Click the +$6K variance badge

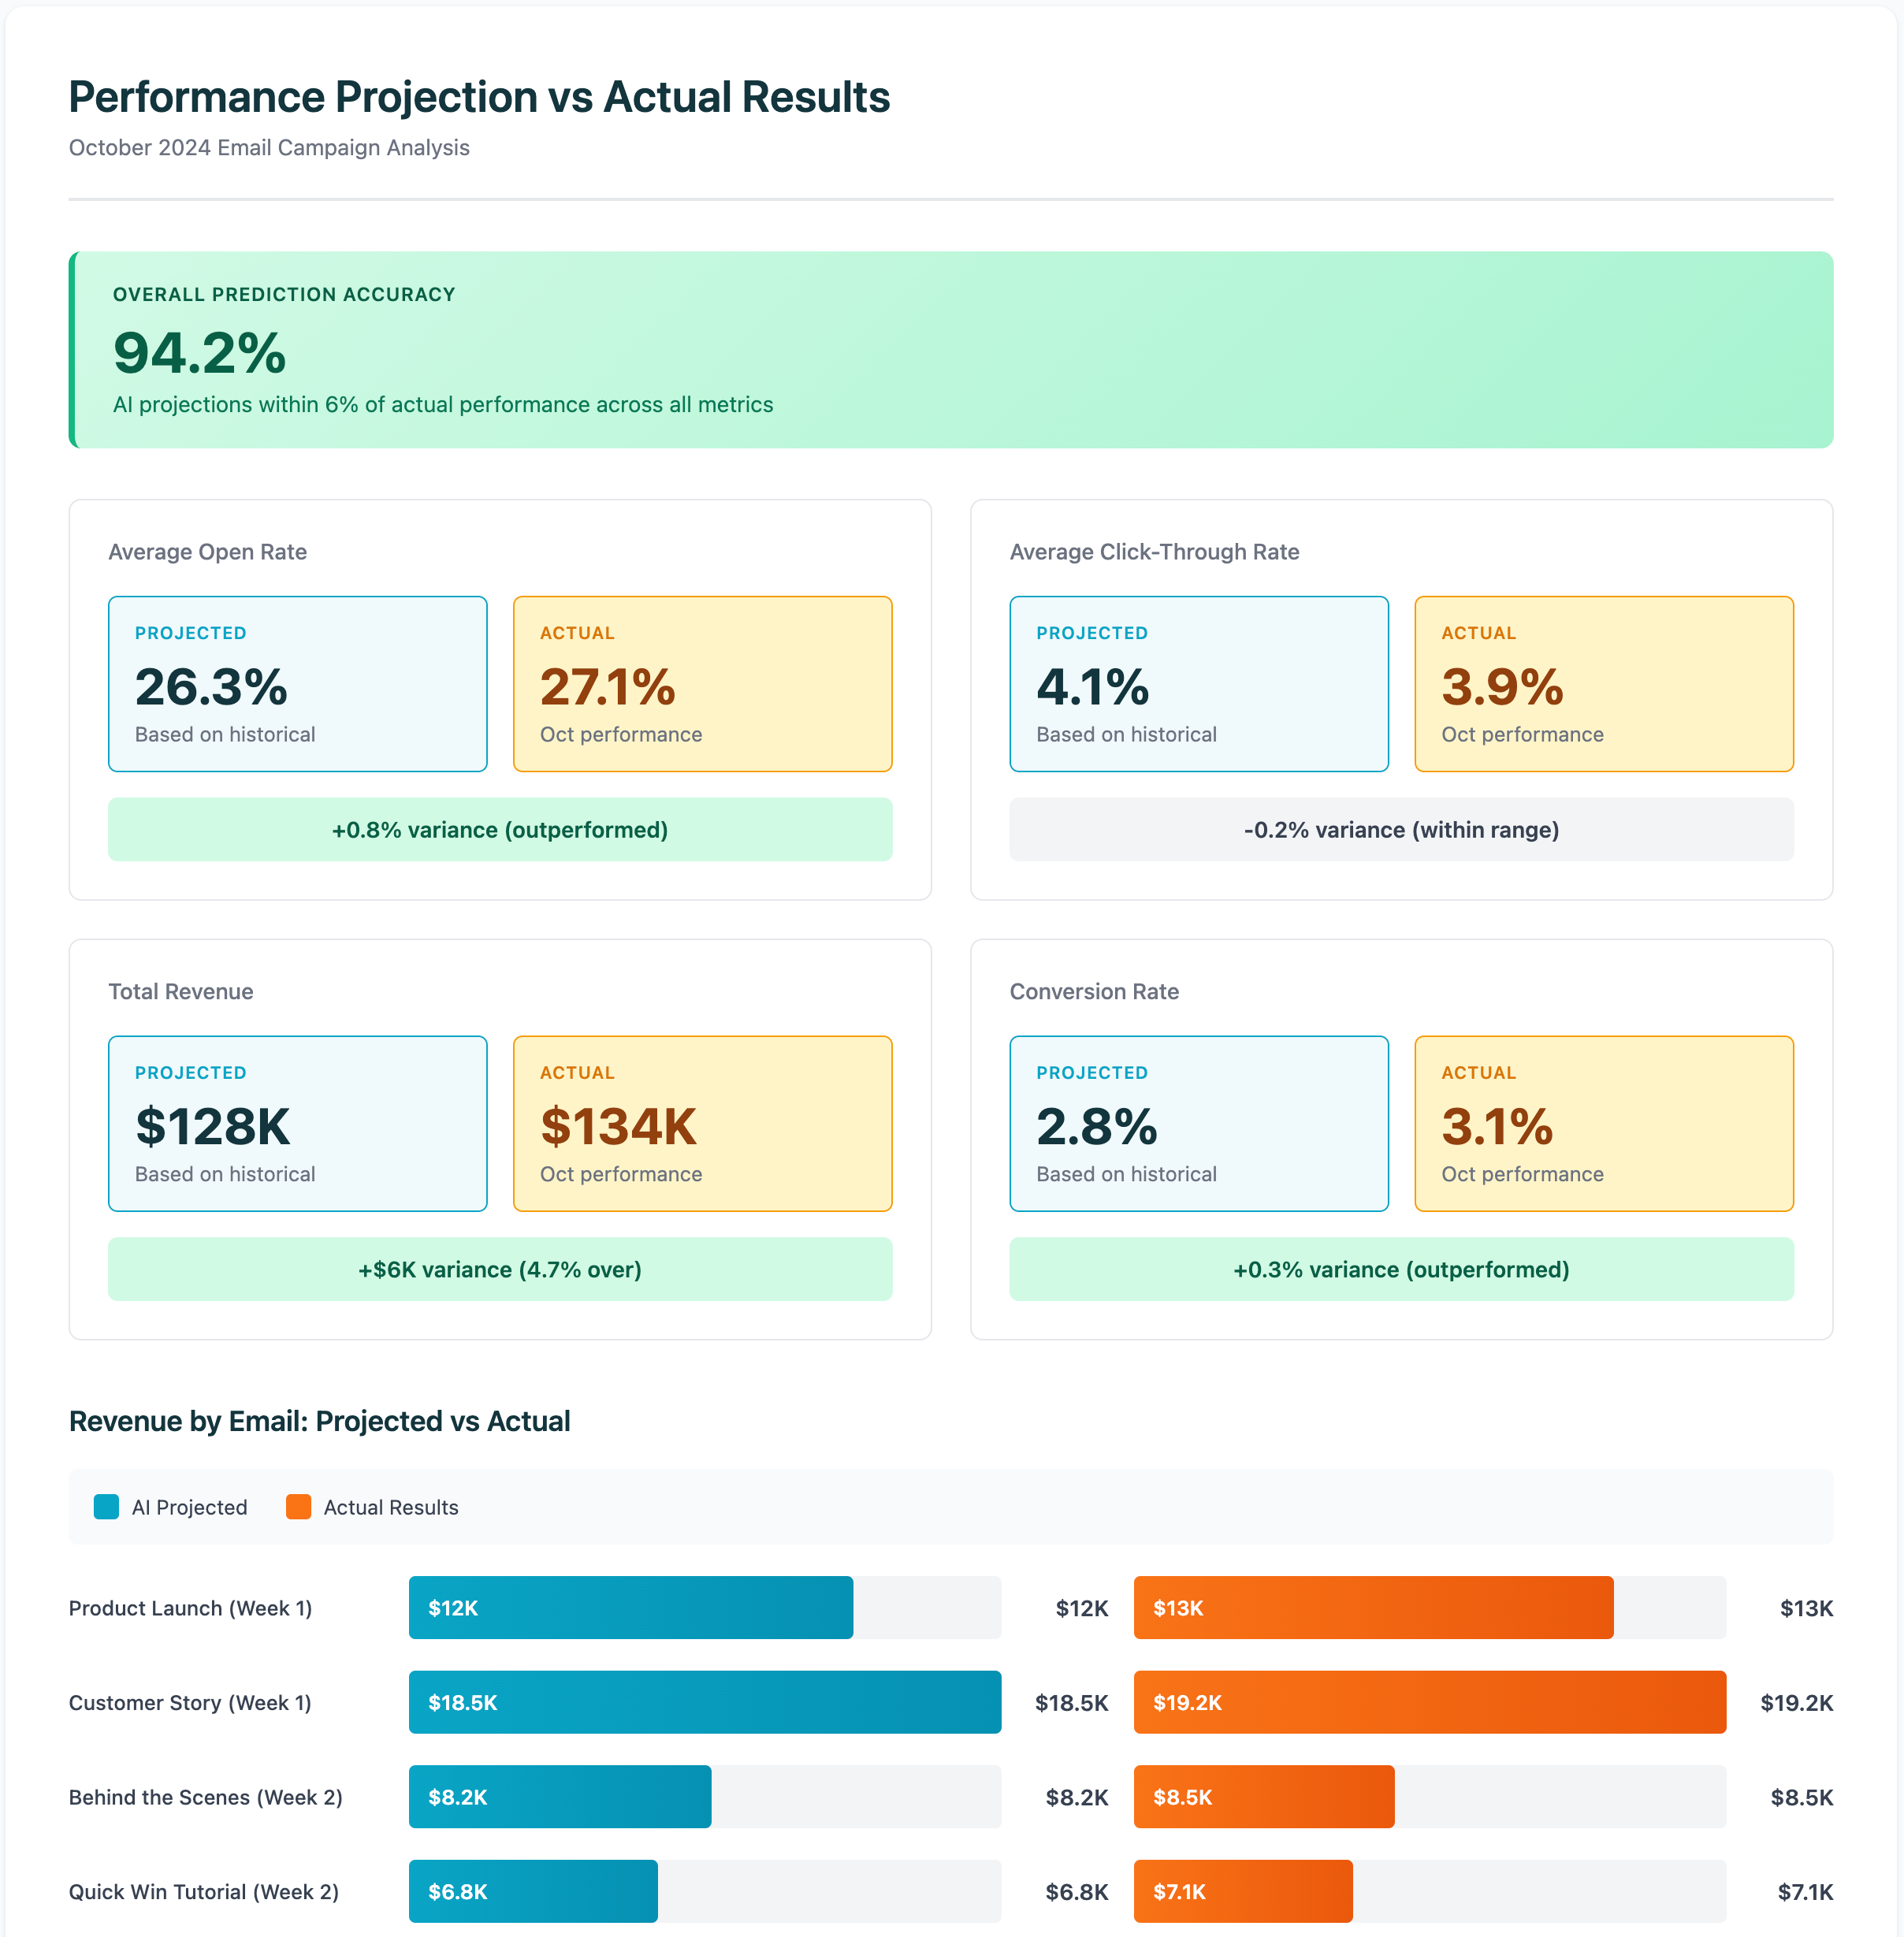click(499, 1269)
